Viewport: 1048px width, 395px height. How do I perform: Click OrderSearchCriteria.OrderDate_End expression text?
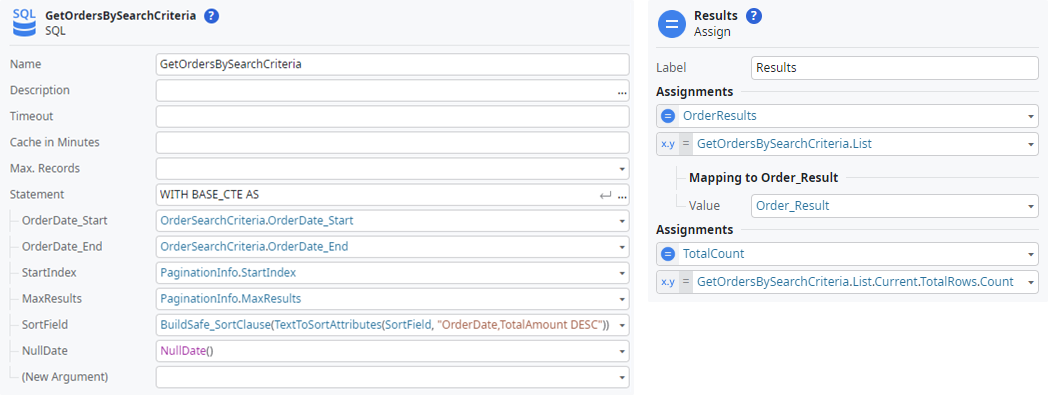(254, 247)
